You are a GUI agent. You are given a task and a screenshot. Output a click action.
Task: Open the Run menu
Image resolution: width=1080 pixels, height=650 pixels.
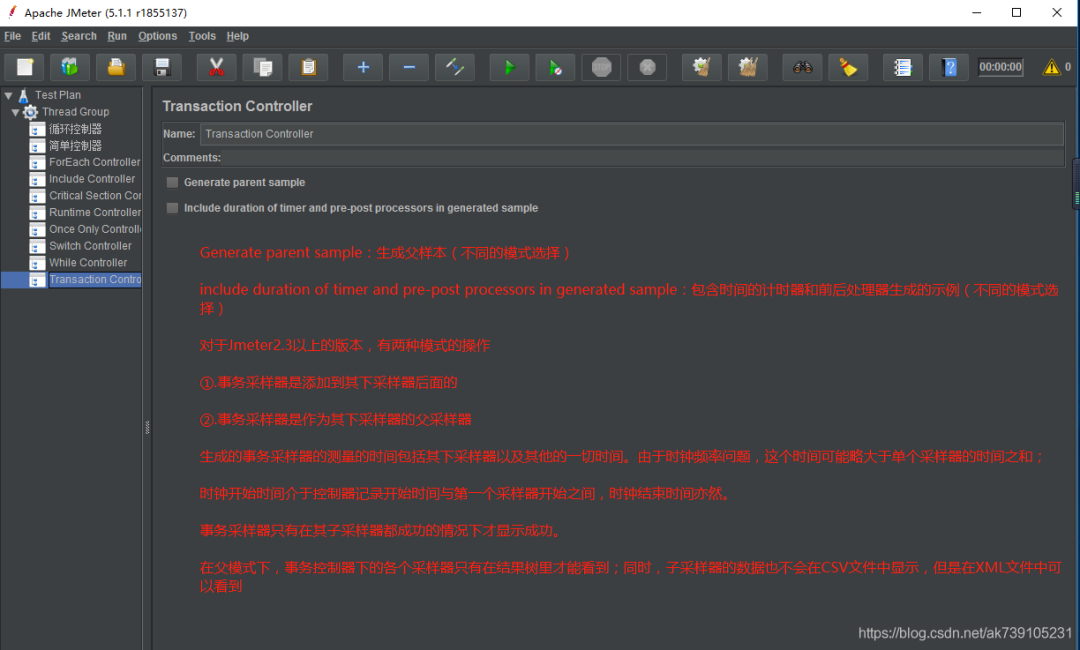click(117, 36)
